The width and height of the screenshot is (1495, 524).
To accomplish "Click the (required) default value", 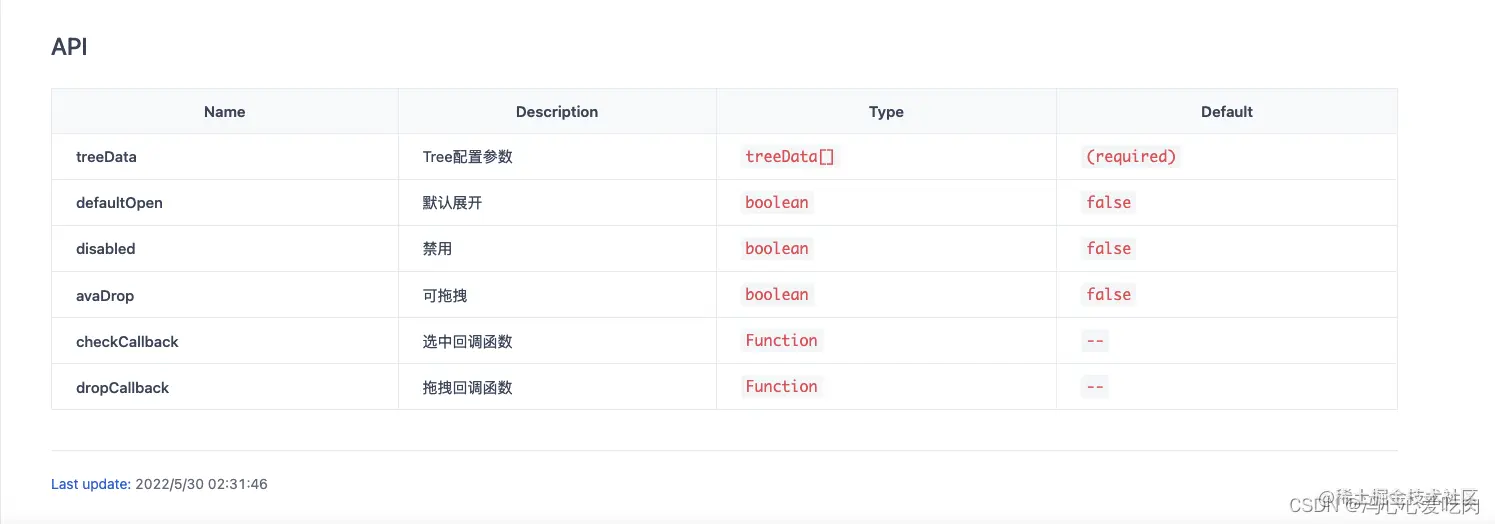I will point(1131,157).
